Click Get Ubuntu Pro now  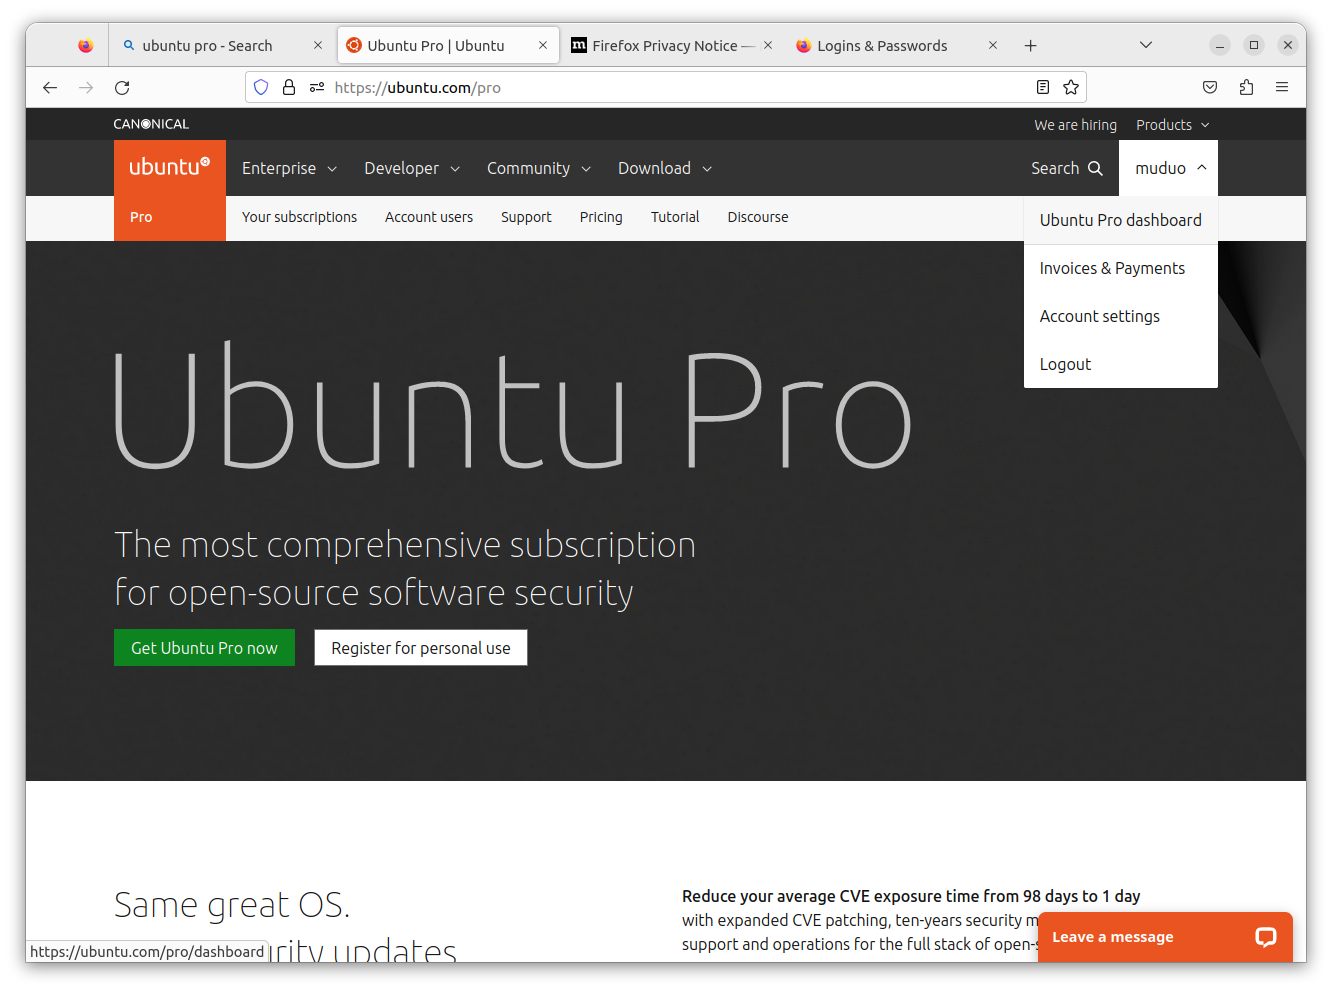pos(204,647)
